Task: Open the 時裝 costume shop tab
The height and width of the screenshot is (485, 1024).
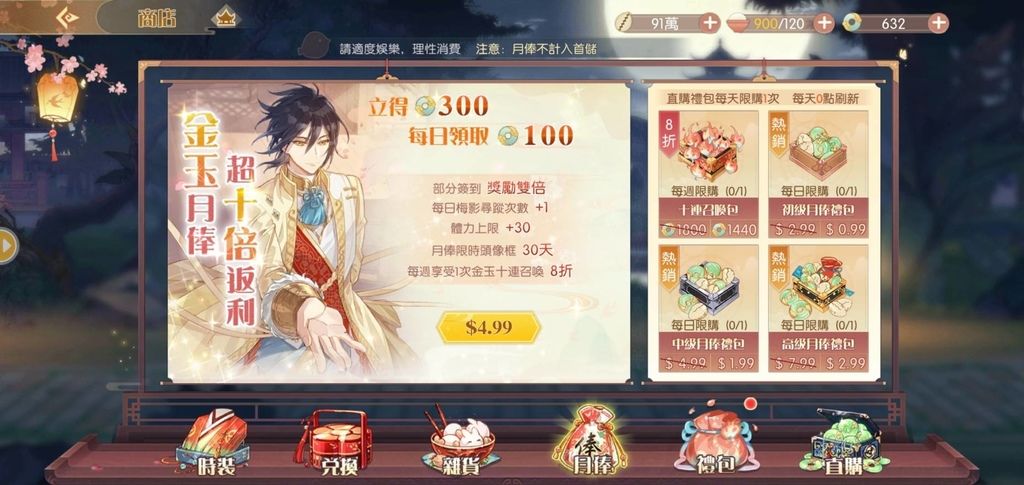Action: tap(214, 441)
